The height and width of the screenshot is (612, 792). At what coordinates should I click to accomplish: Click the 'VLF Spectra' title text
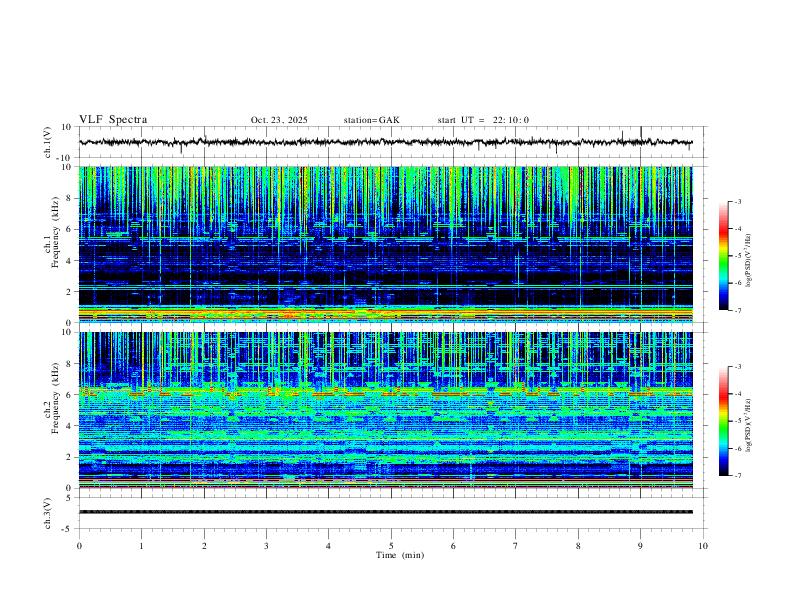[x=113, y=120]
